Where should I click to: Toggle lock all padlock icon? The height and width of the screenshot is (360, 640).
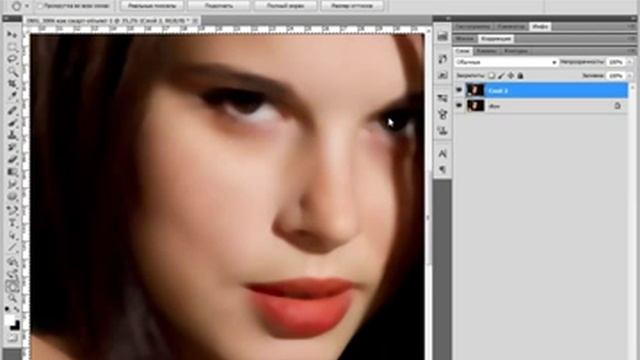(520, 76)
